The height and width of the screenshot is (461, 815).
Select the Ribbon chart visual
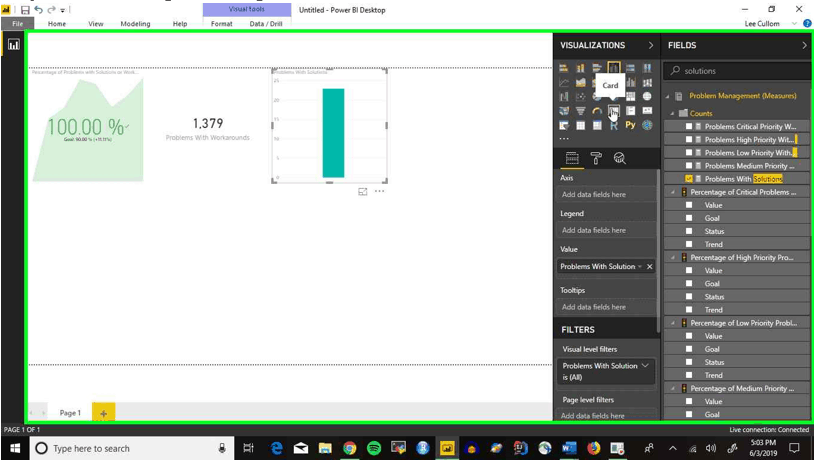coord(647,82)
